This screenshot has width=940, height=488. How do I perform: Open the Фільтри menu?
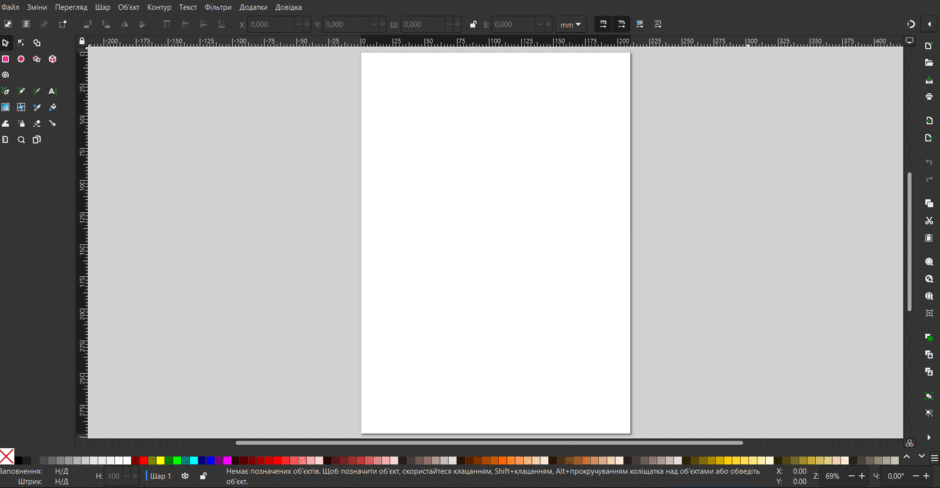[218, 7]
